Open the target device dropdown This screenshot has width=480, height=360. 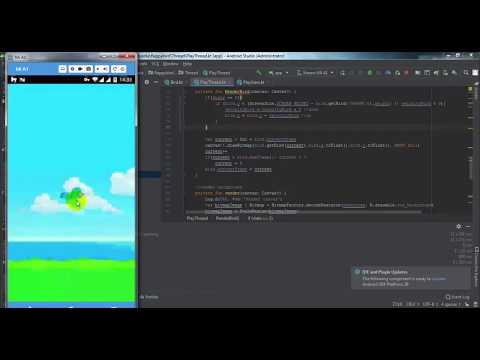coord(315,73)
